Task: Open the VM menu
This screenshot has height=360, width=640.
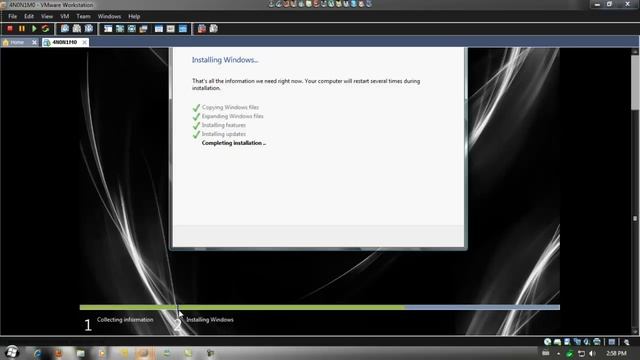Action: [x=64, y=16]
